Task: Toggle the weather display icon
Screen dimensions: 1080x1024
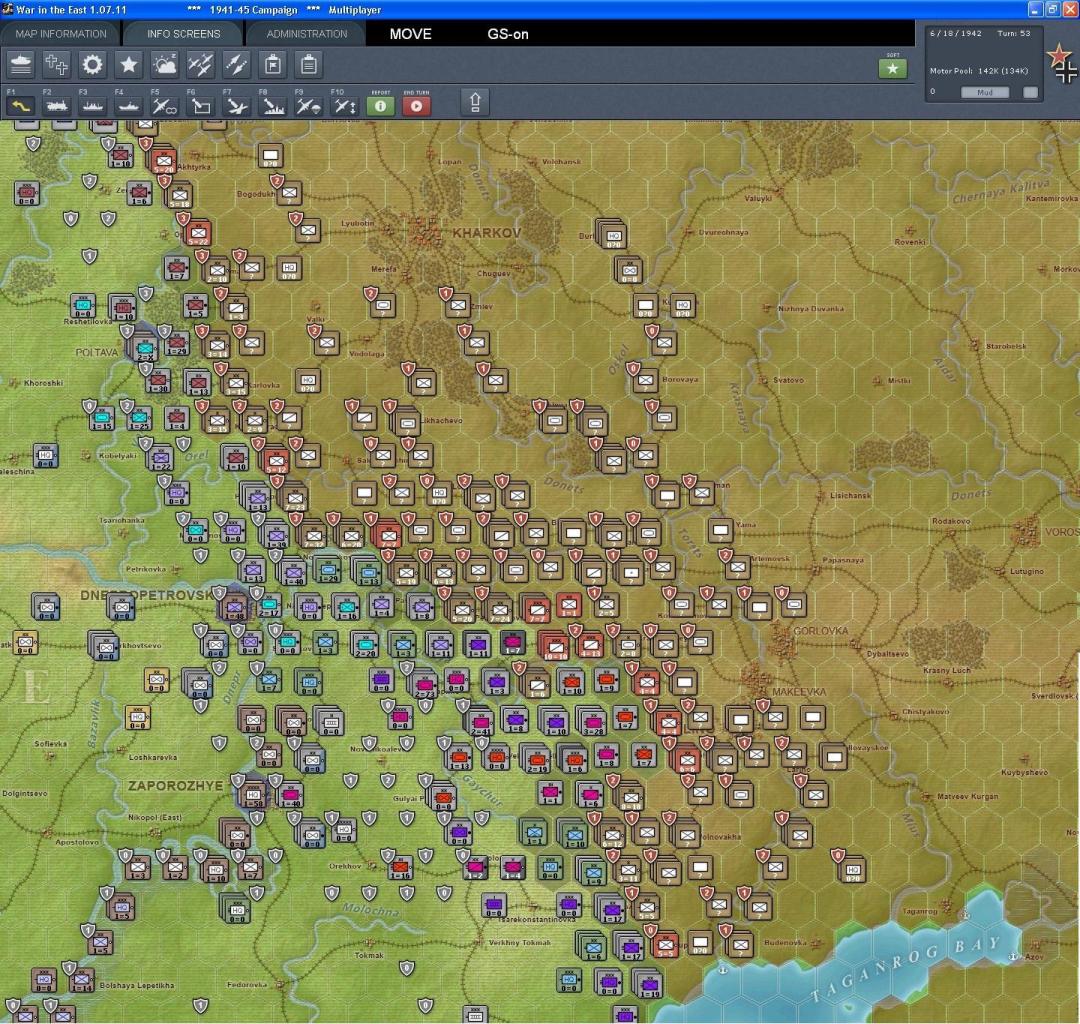Action: tap(164, 65)
